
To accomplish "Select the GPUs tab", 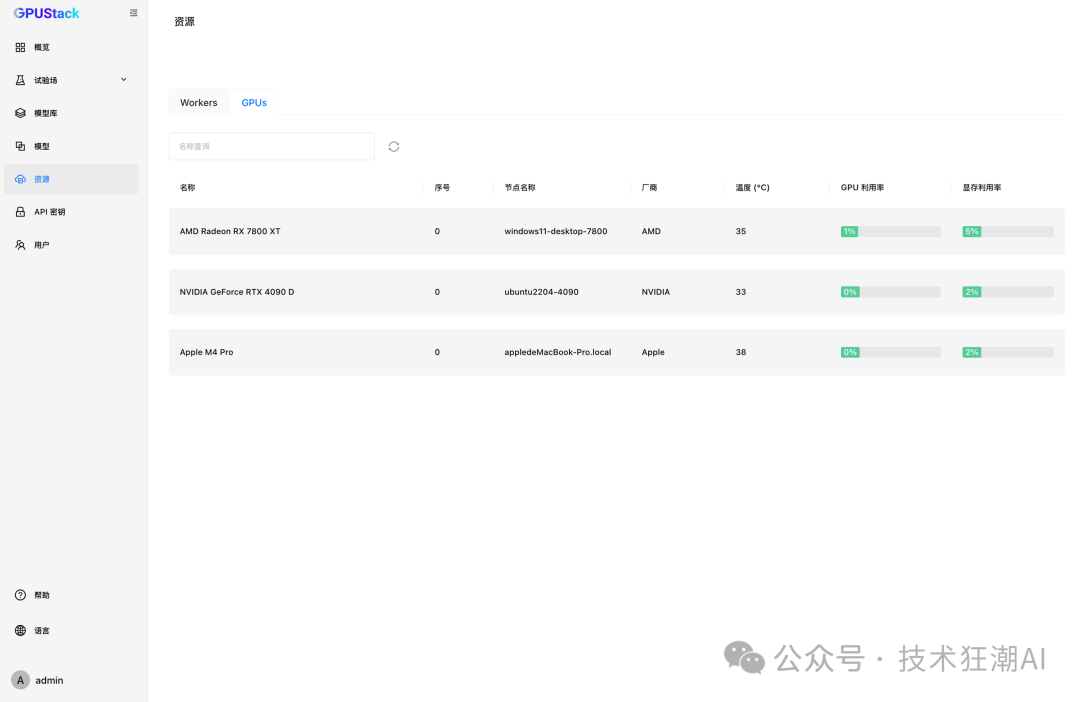I will pos(254,103).
